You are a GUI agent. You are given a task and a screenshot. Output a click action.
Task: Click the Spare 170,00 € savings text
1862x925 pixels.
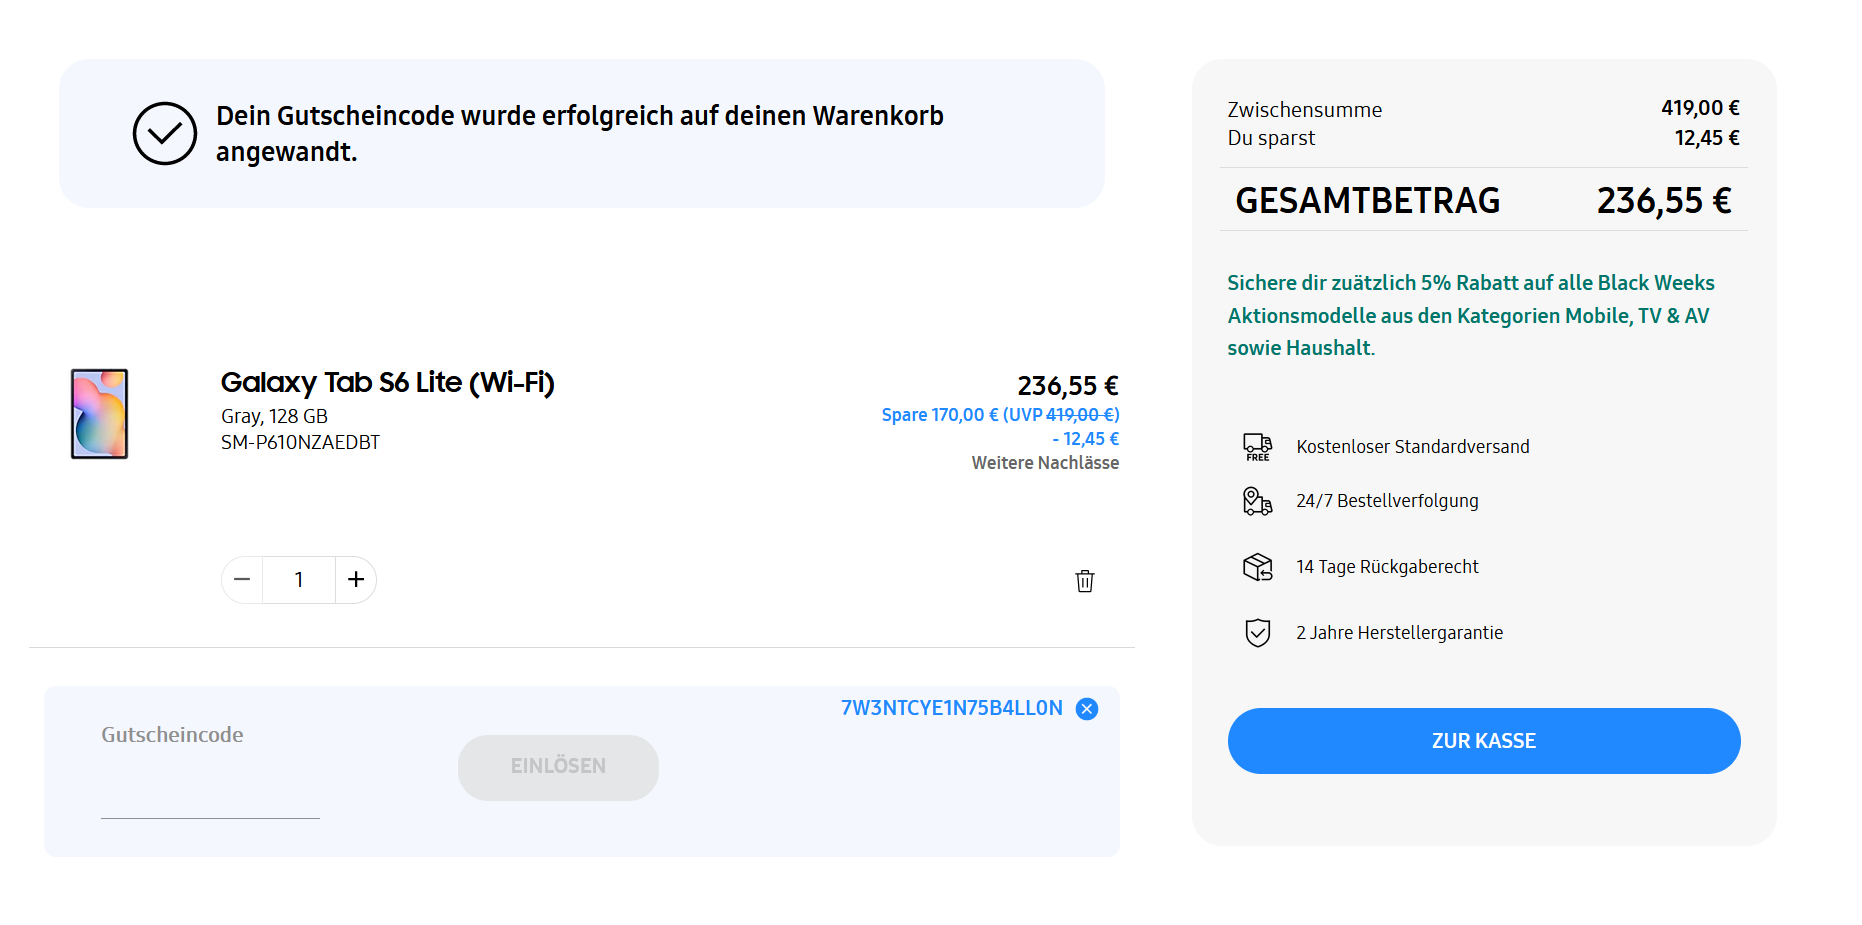(x=1000, y=415)
